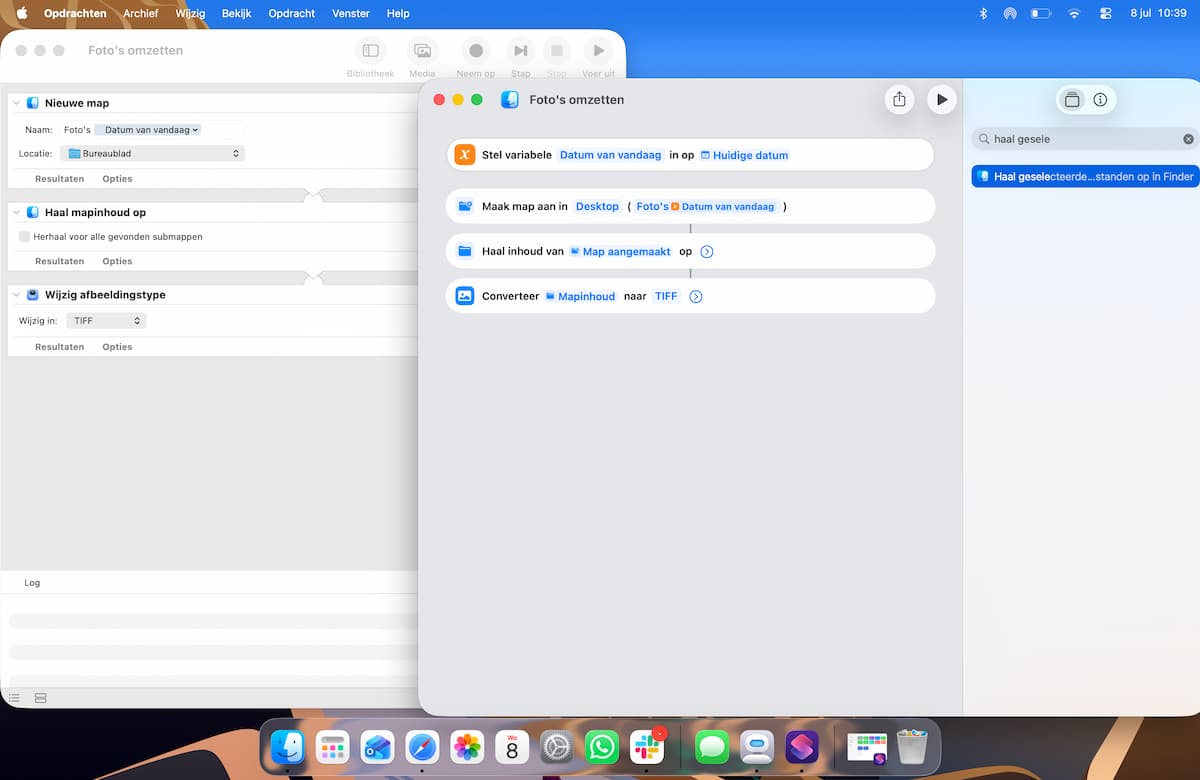Expand the 'Haal inhoud van' action chevron

pos(707,252)
